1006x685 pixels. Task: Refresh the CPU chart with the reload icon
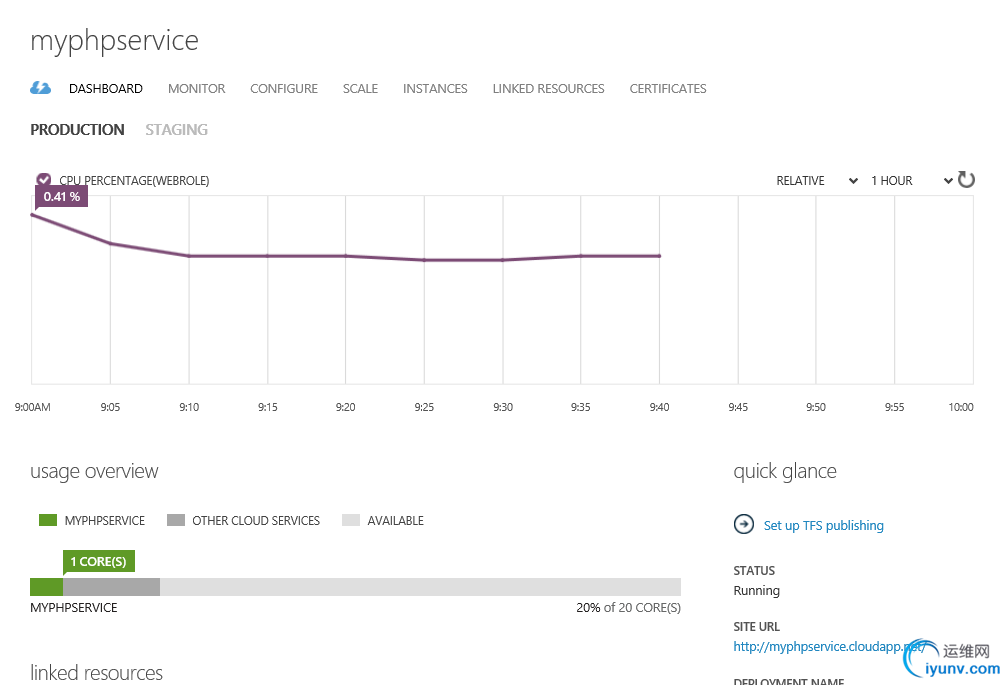point(966,180)
